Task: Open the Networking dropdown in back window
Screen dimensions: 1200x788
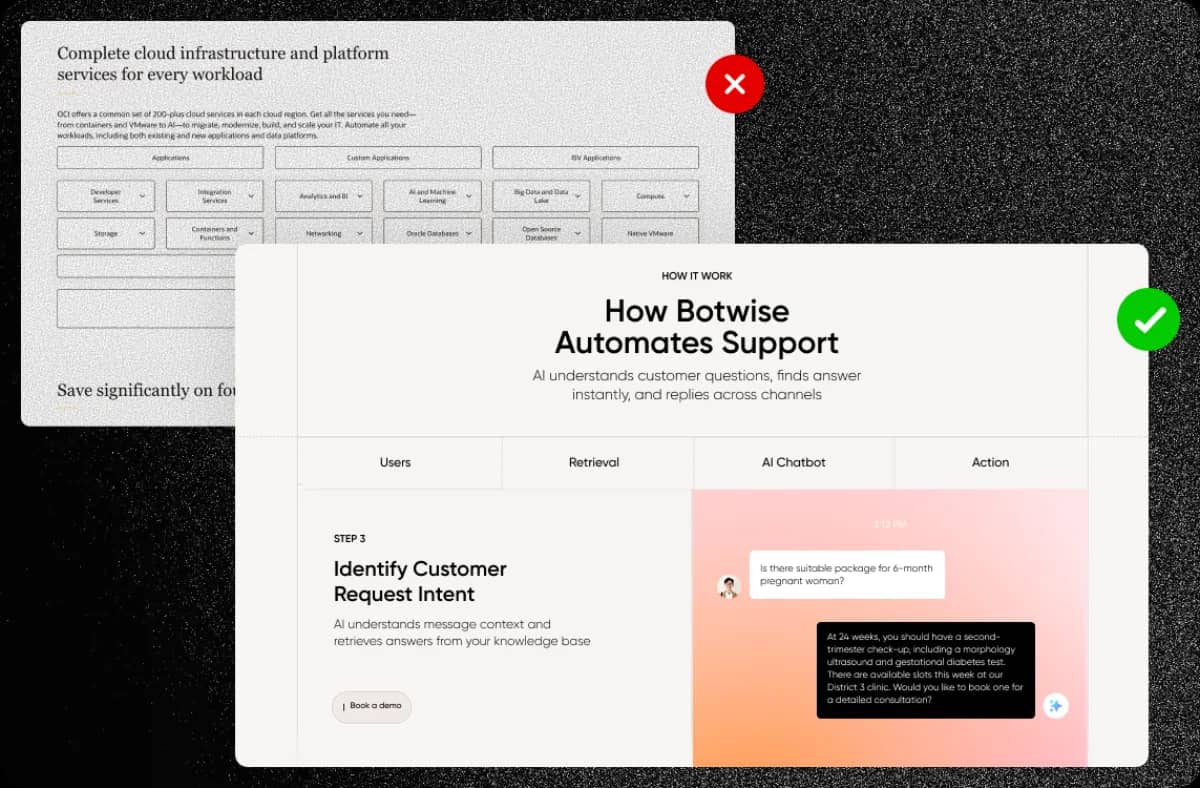Action: 323,233
